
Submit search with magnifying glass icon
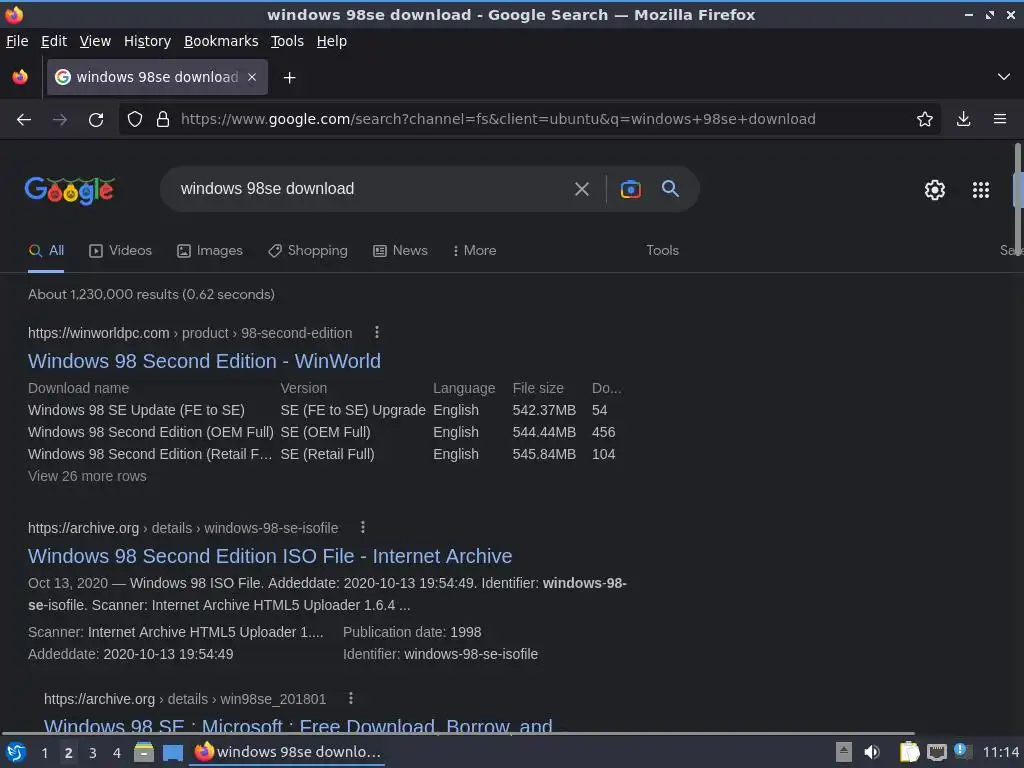[670, 189]
